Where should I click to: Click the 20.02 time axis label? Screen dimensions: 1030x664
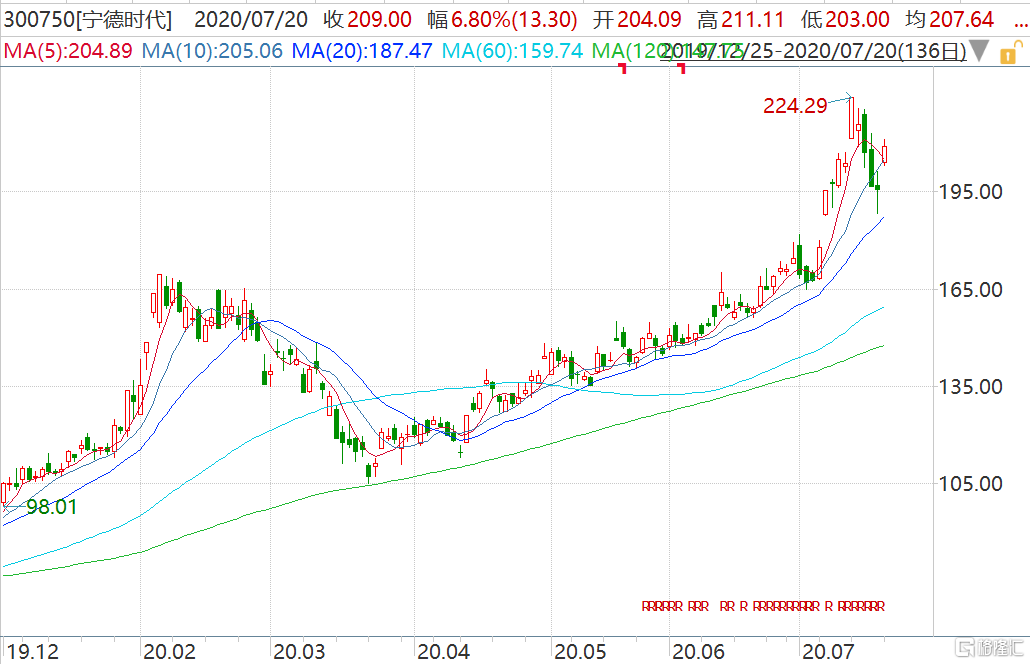tap(169, 652)
